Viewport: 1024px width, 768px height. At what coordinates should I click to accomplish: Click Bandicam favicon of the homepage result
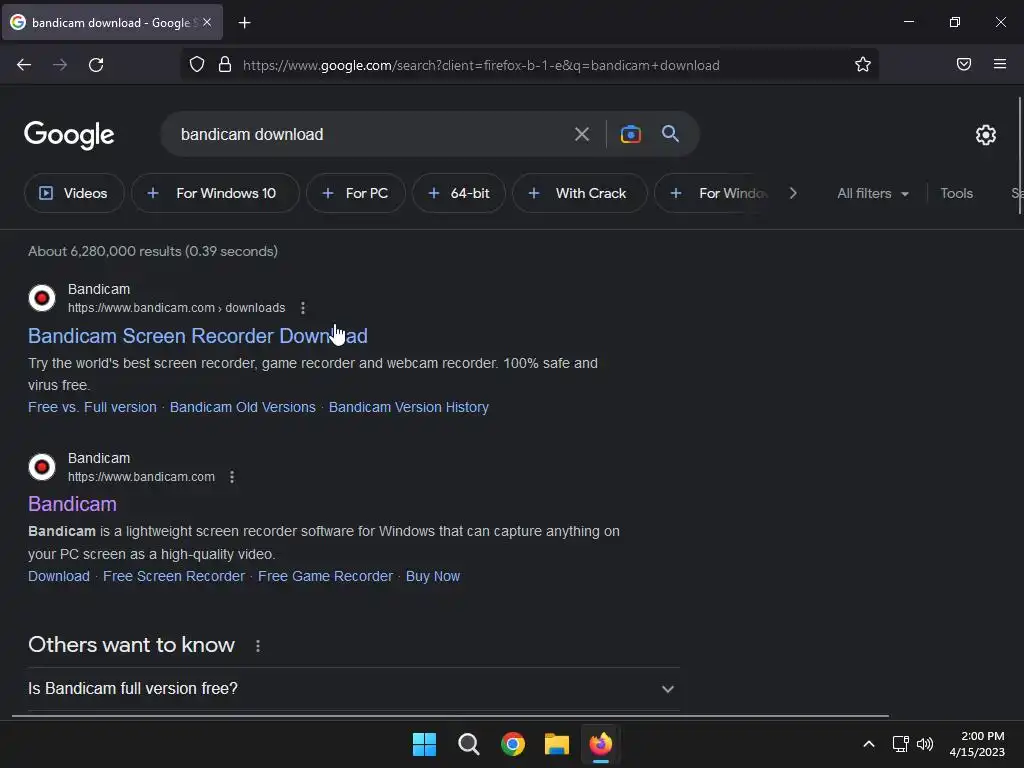pyautogui.click(x=42, y=467)
